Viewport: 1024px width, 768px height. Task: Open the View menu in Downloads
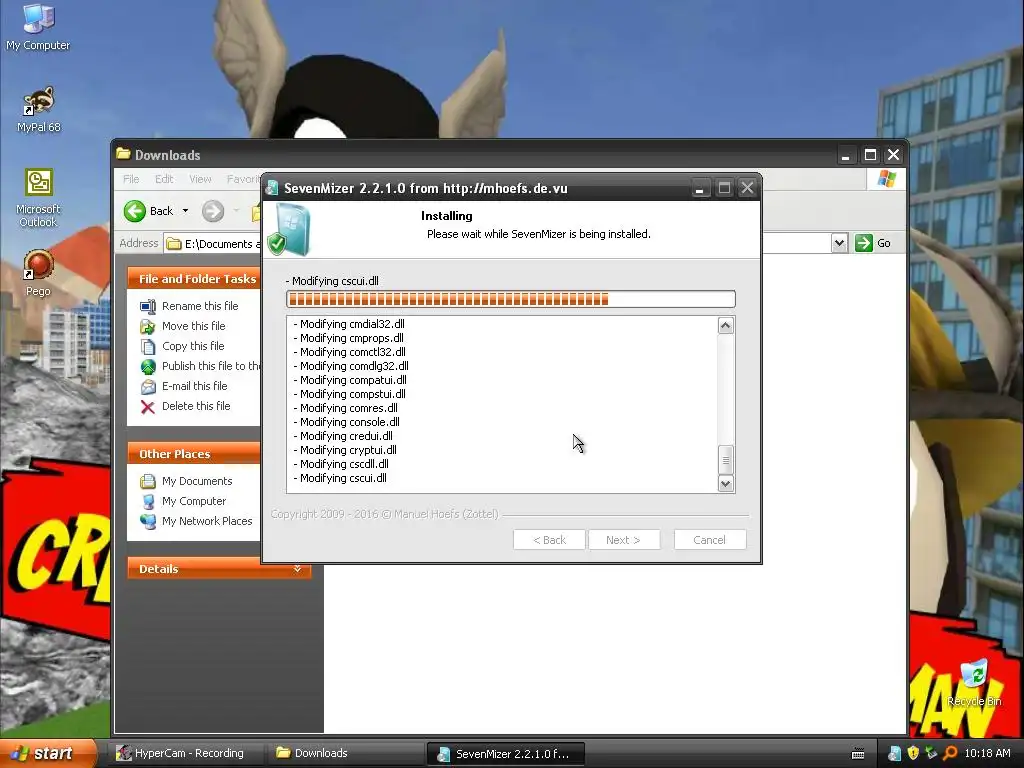point(200,179)
